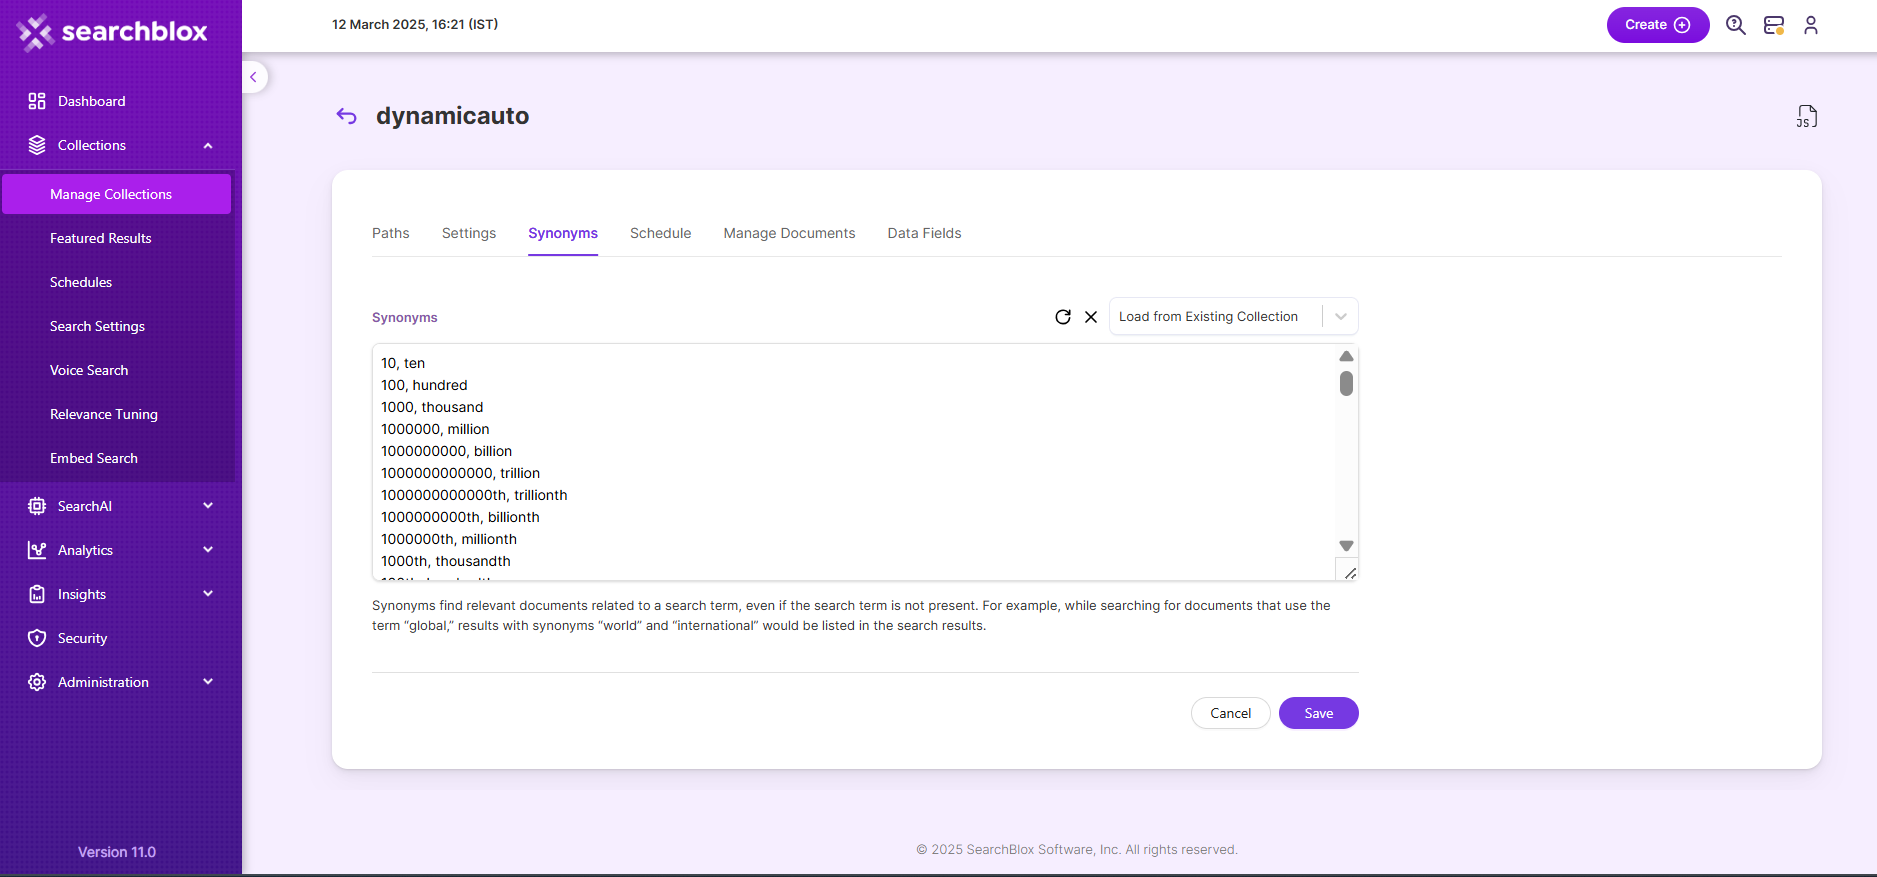Open Load from Existing Collection dropdown
Screen dimensions: 1877x877
1233,317
